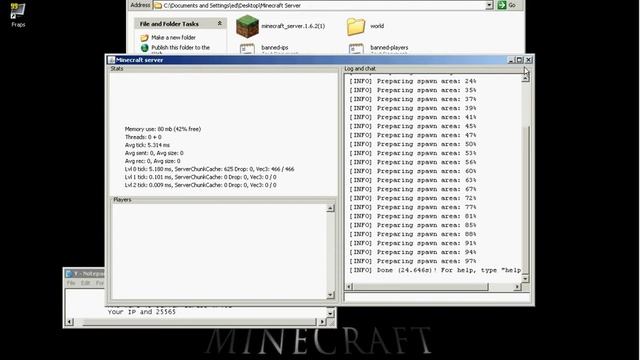Click the folder icon in the Address bar
The width and height of the screenshot is (640, 360).
(x=158, y=5)
